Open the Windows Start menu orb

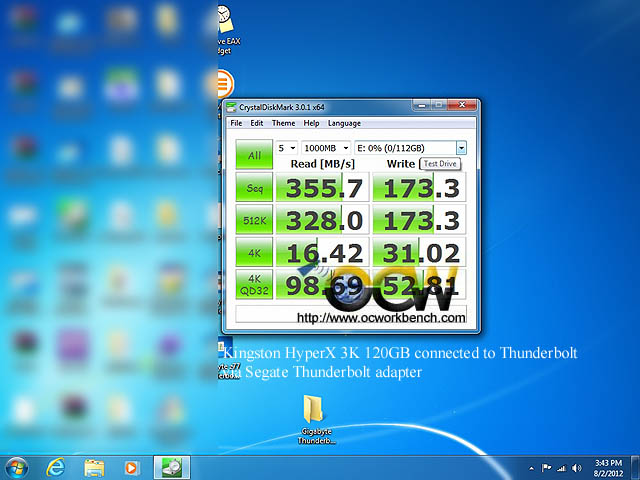(16, 468)
